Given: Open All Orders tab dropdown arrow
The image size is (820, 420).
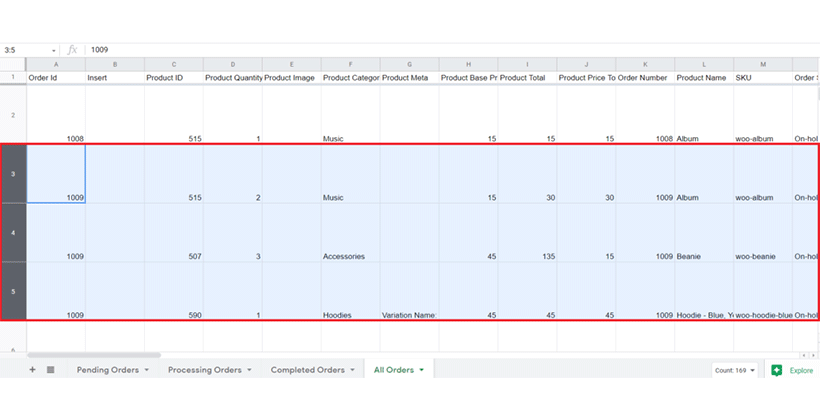Looking at the screenshot, I should [422, 370].
